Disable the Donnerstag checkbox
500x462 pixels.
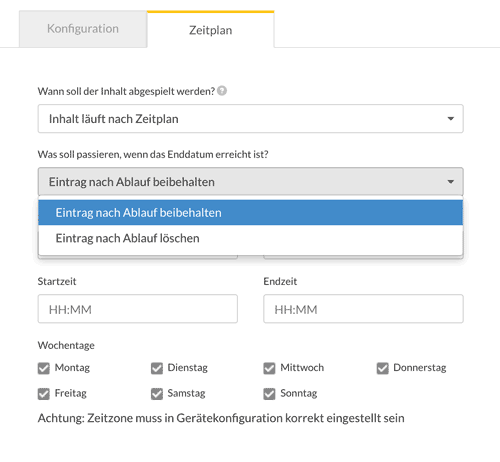click(x=383, y=368)
